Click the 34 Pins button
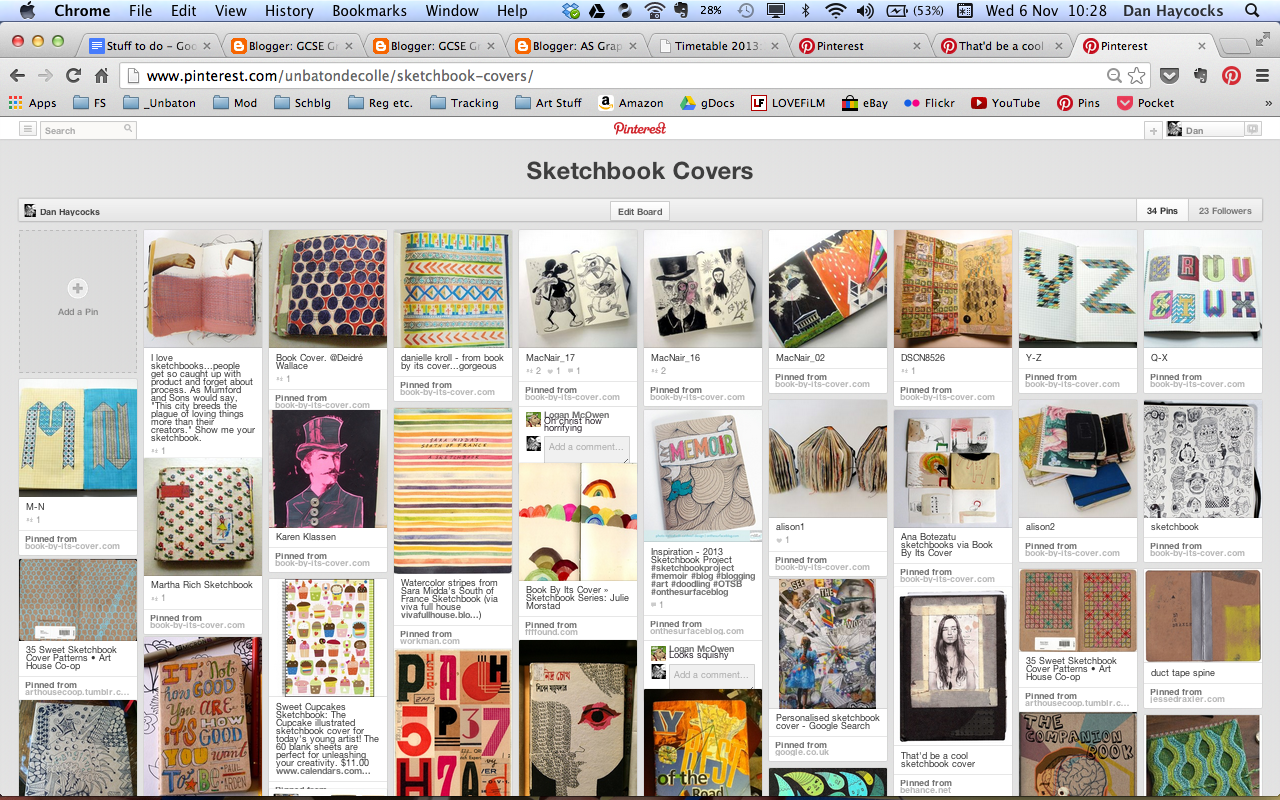 [1162, 211]
